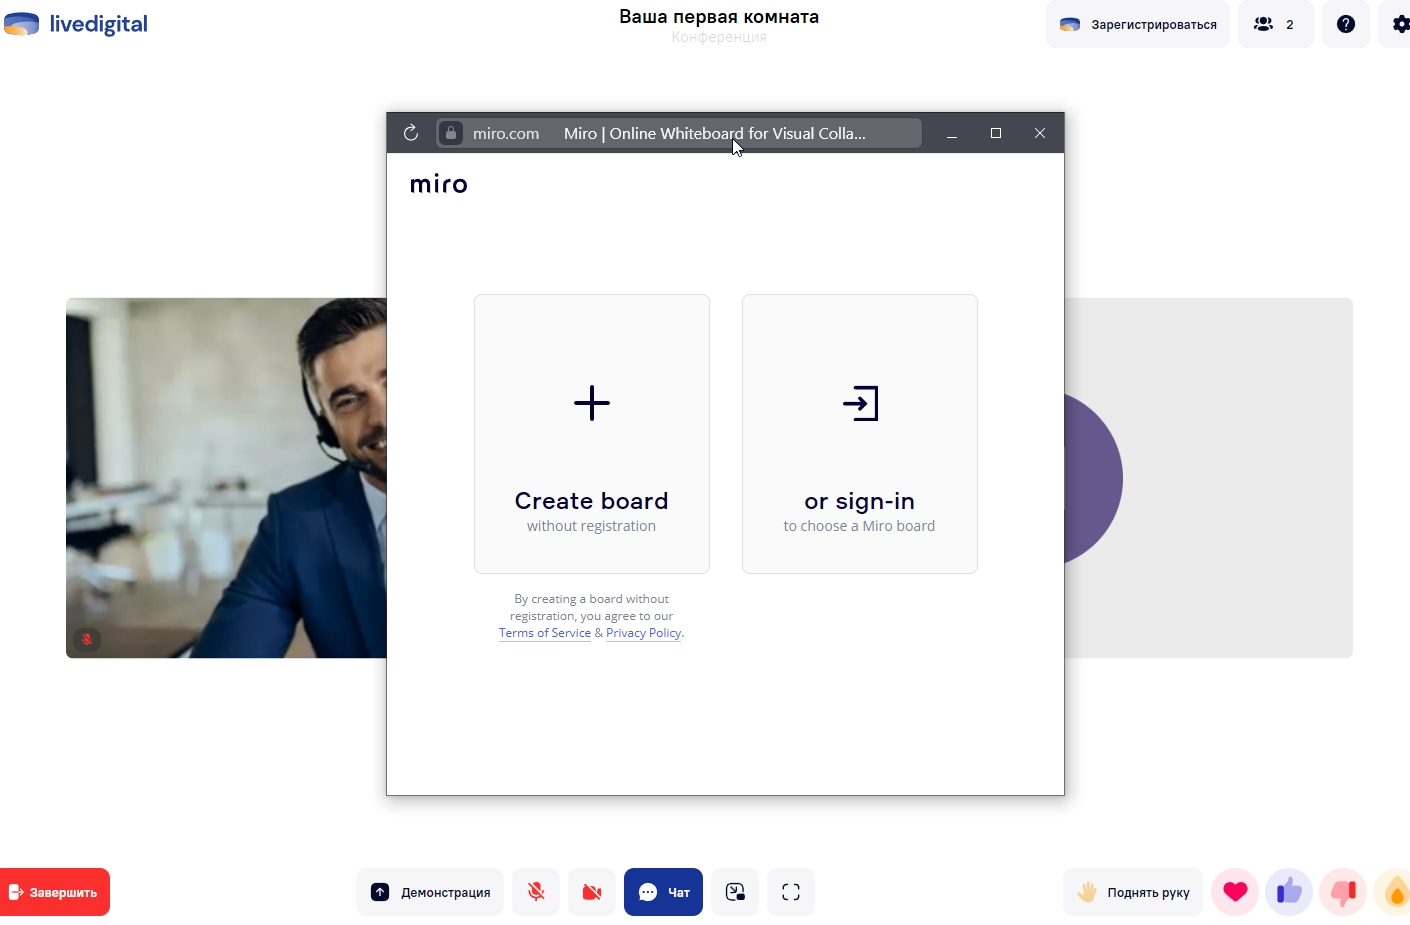Send the thumbs down reaction
1410x925 pixels.
(1343, 892)
